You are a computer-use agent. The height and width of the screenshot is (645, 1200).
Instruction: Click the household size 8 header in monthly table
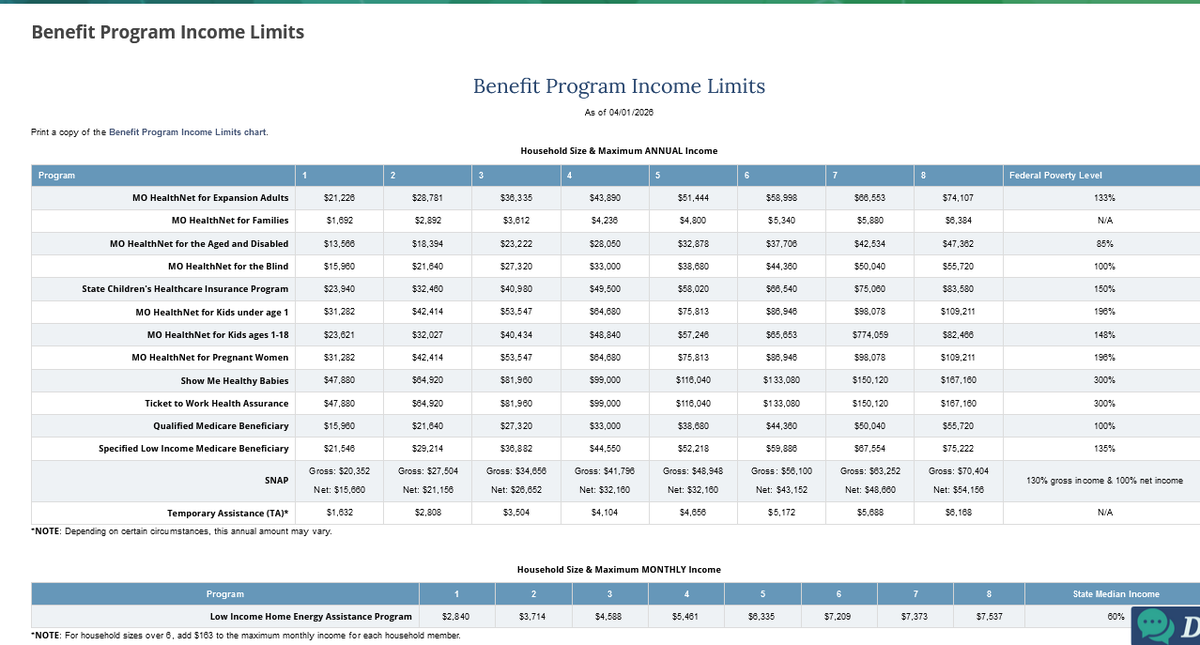point(990,595)
